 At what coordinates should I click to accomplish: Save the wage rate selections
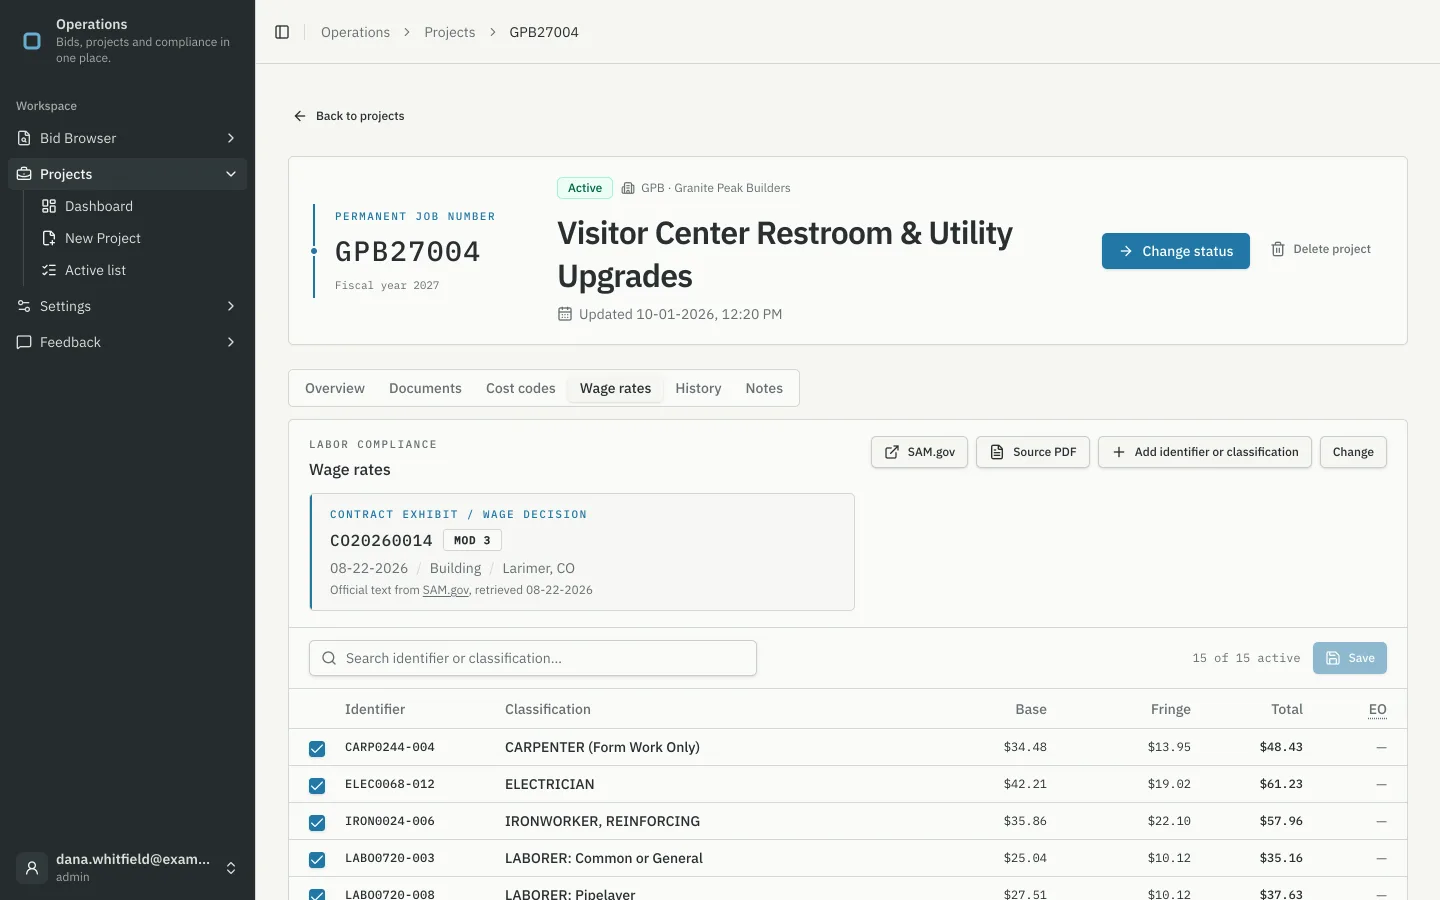(x=1350, y=658)
